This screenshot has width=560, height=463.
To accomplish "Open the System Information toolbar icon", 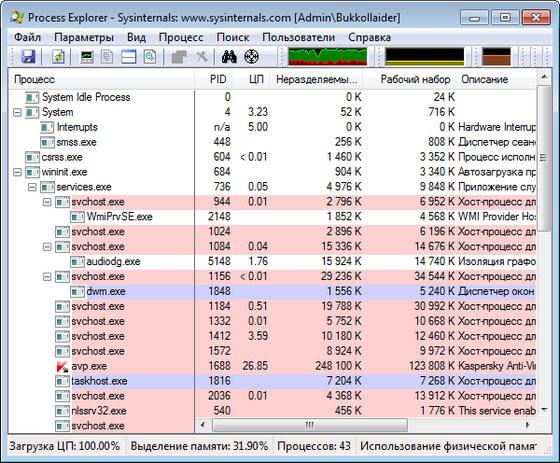I will (x=87, y=56).
